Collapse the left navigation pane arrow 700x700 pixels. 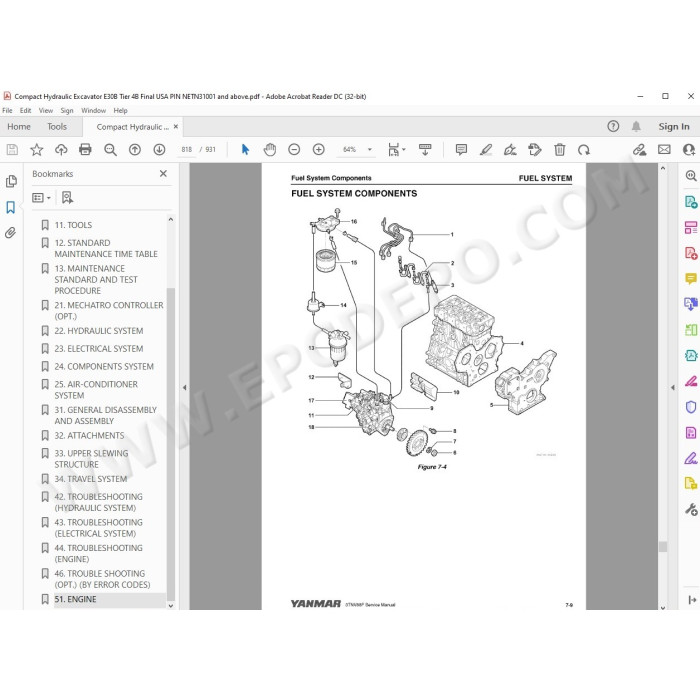point(184,388)
